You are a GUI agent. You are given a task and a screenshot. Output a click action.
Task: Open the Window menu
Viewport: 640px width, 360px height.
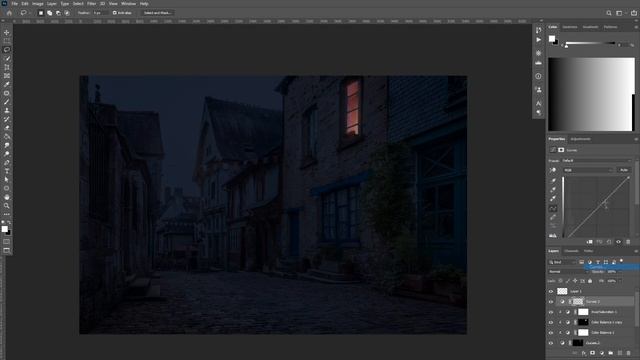128,4
